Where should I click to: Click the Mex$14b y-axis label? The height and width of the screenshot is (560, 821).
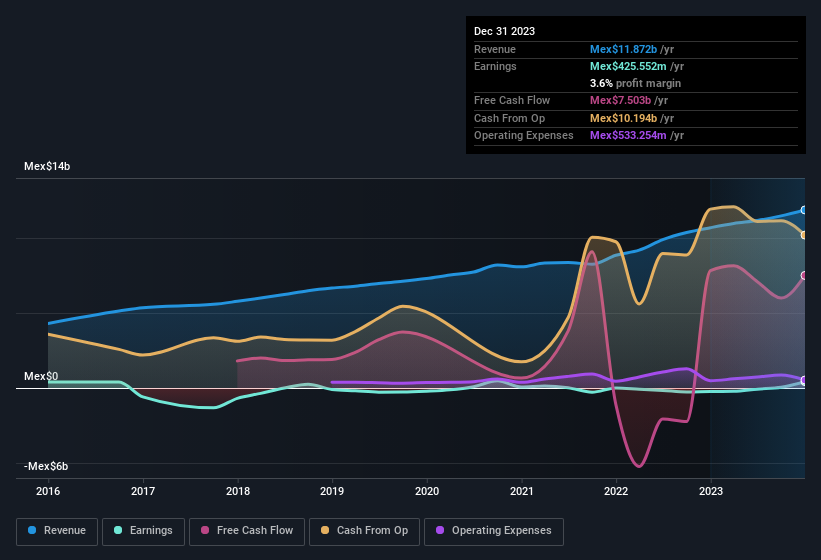pos(47,166)
